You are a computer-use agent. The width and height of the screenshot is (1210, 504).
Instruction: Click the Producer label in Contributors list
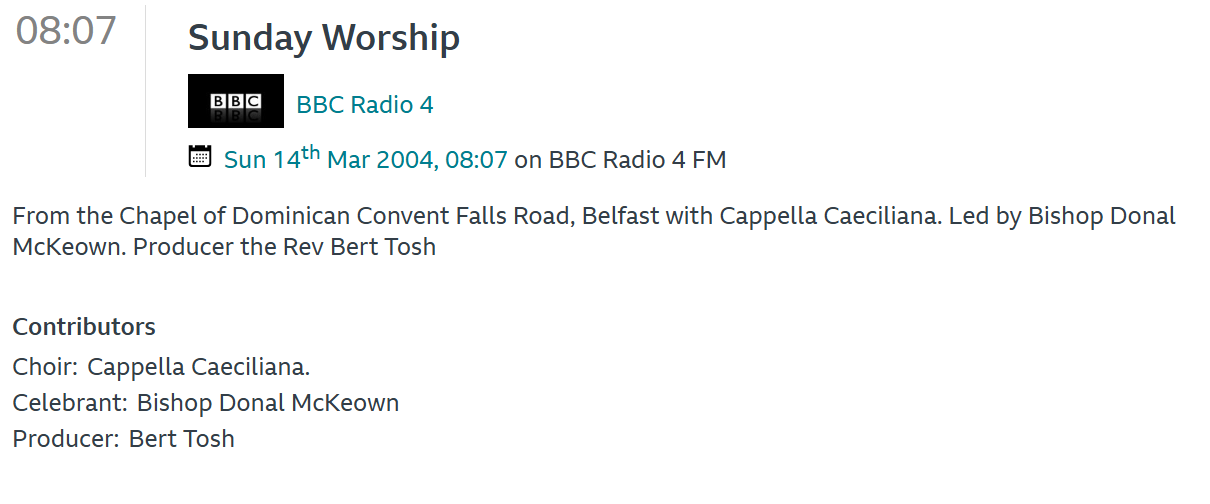coord(66,438)
